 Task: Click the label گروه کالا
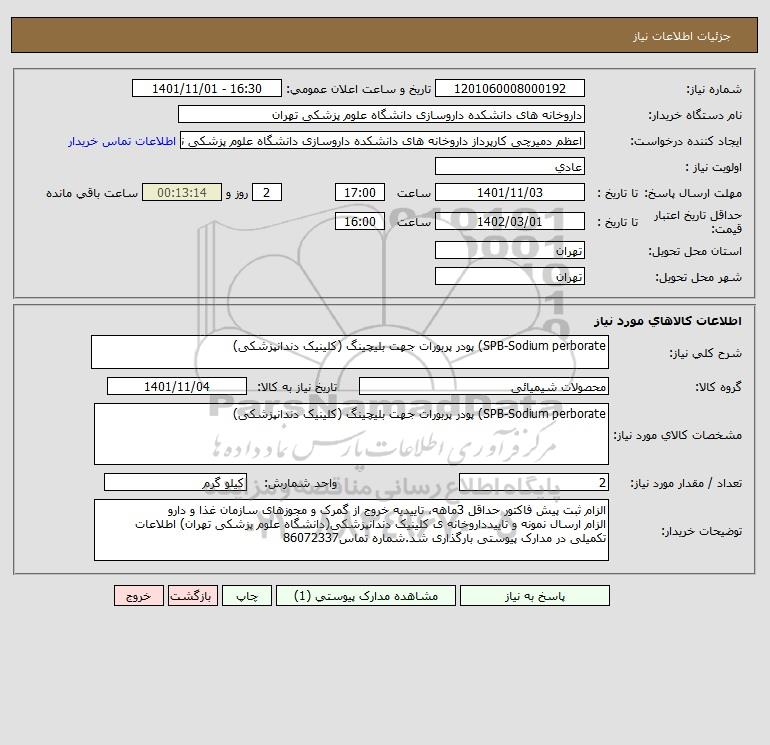[x=719, y=387]
